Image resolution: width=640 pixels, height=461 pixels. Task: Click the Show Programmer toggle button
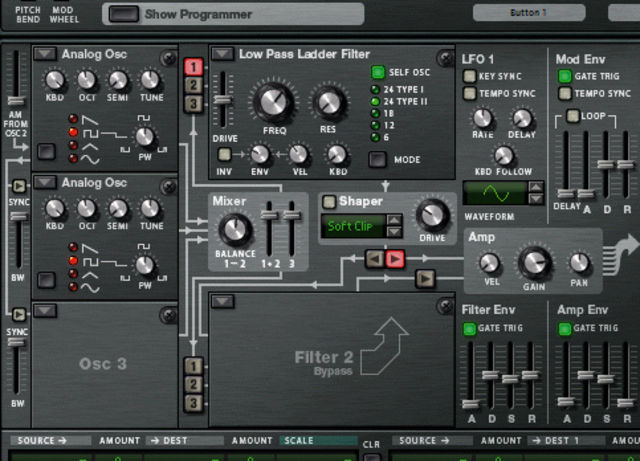click(x=124, y=14)
